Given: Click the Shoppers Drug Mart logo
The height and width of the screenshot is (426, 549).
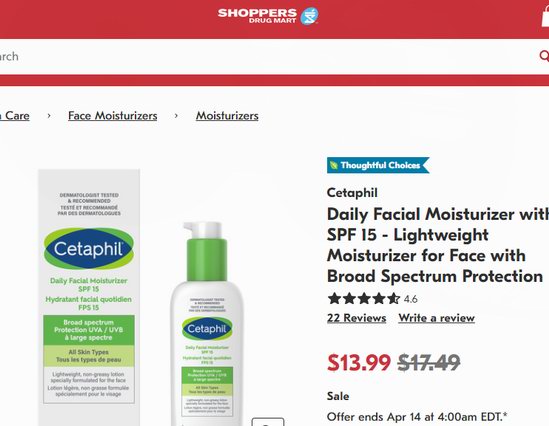Looking at the screenshot, I should [268, 16].
